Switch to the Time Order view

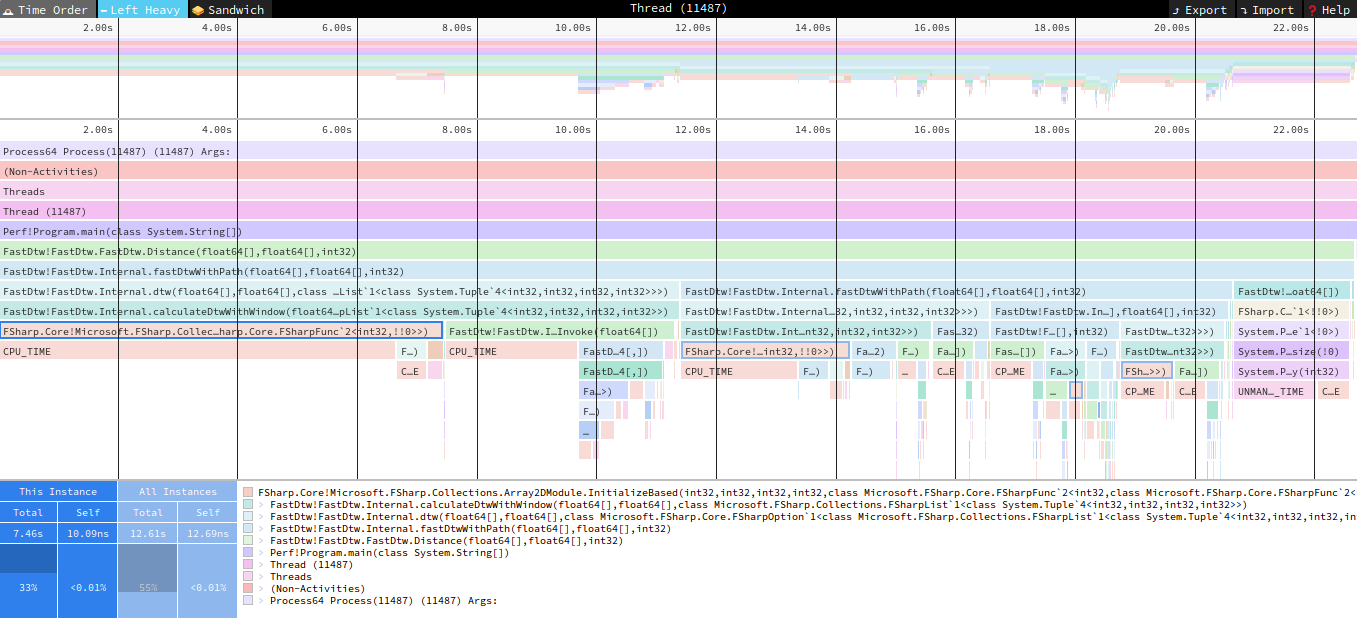[48, 9]
